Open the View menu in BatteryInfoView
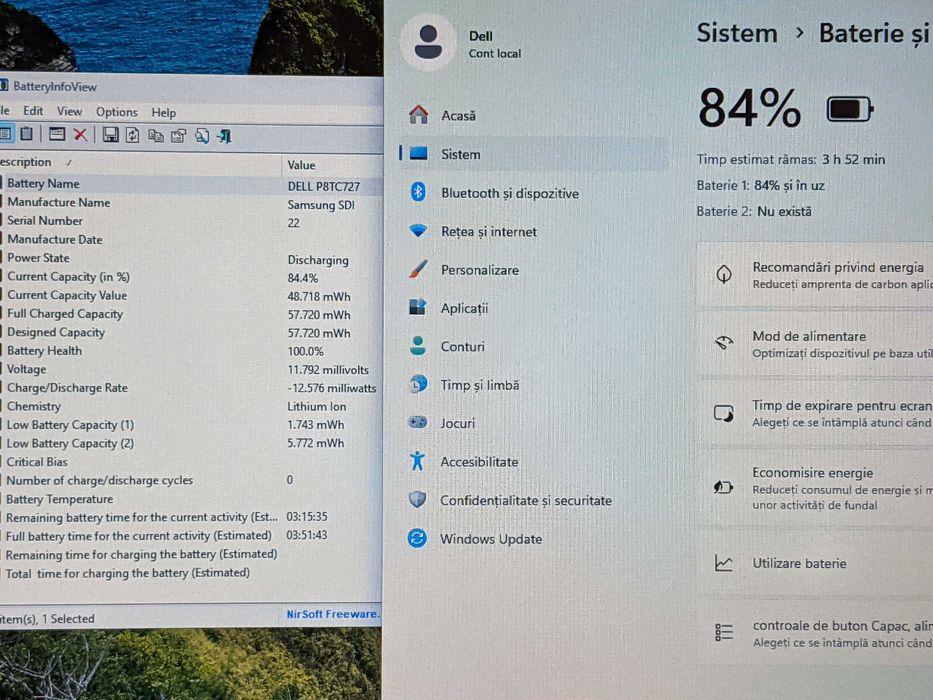933x700 pixels. click(x=70, y=112)
